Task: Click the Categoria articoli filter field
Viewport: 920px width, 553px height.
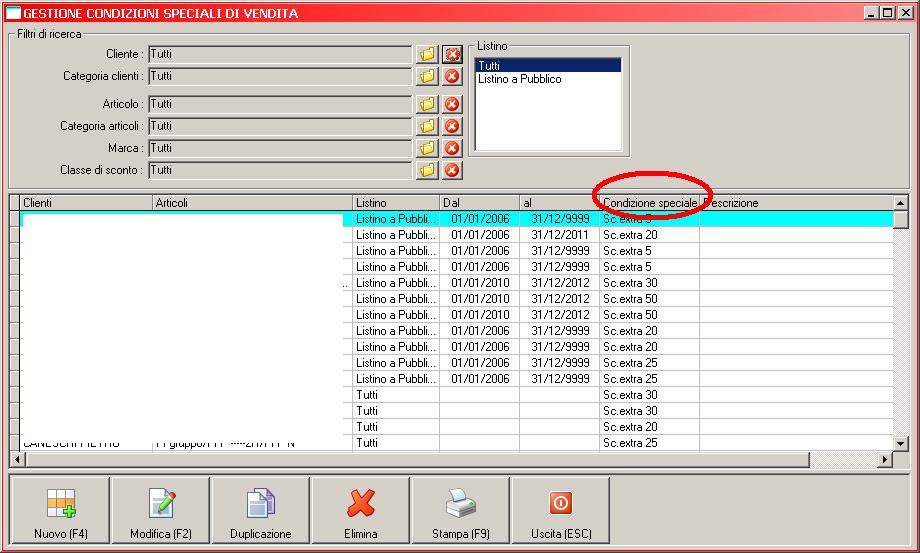Action: tap(280, 126)
